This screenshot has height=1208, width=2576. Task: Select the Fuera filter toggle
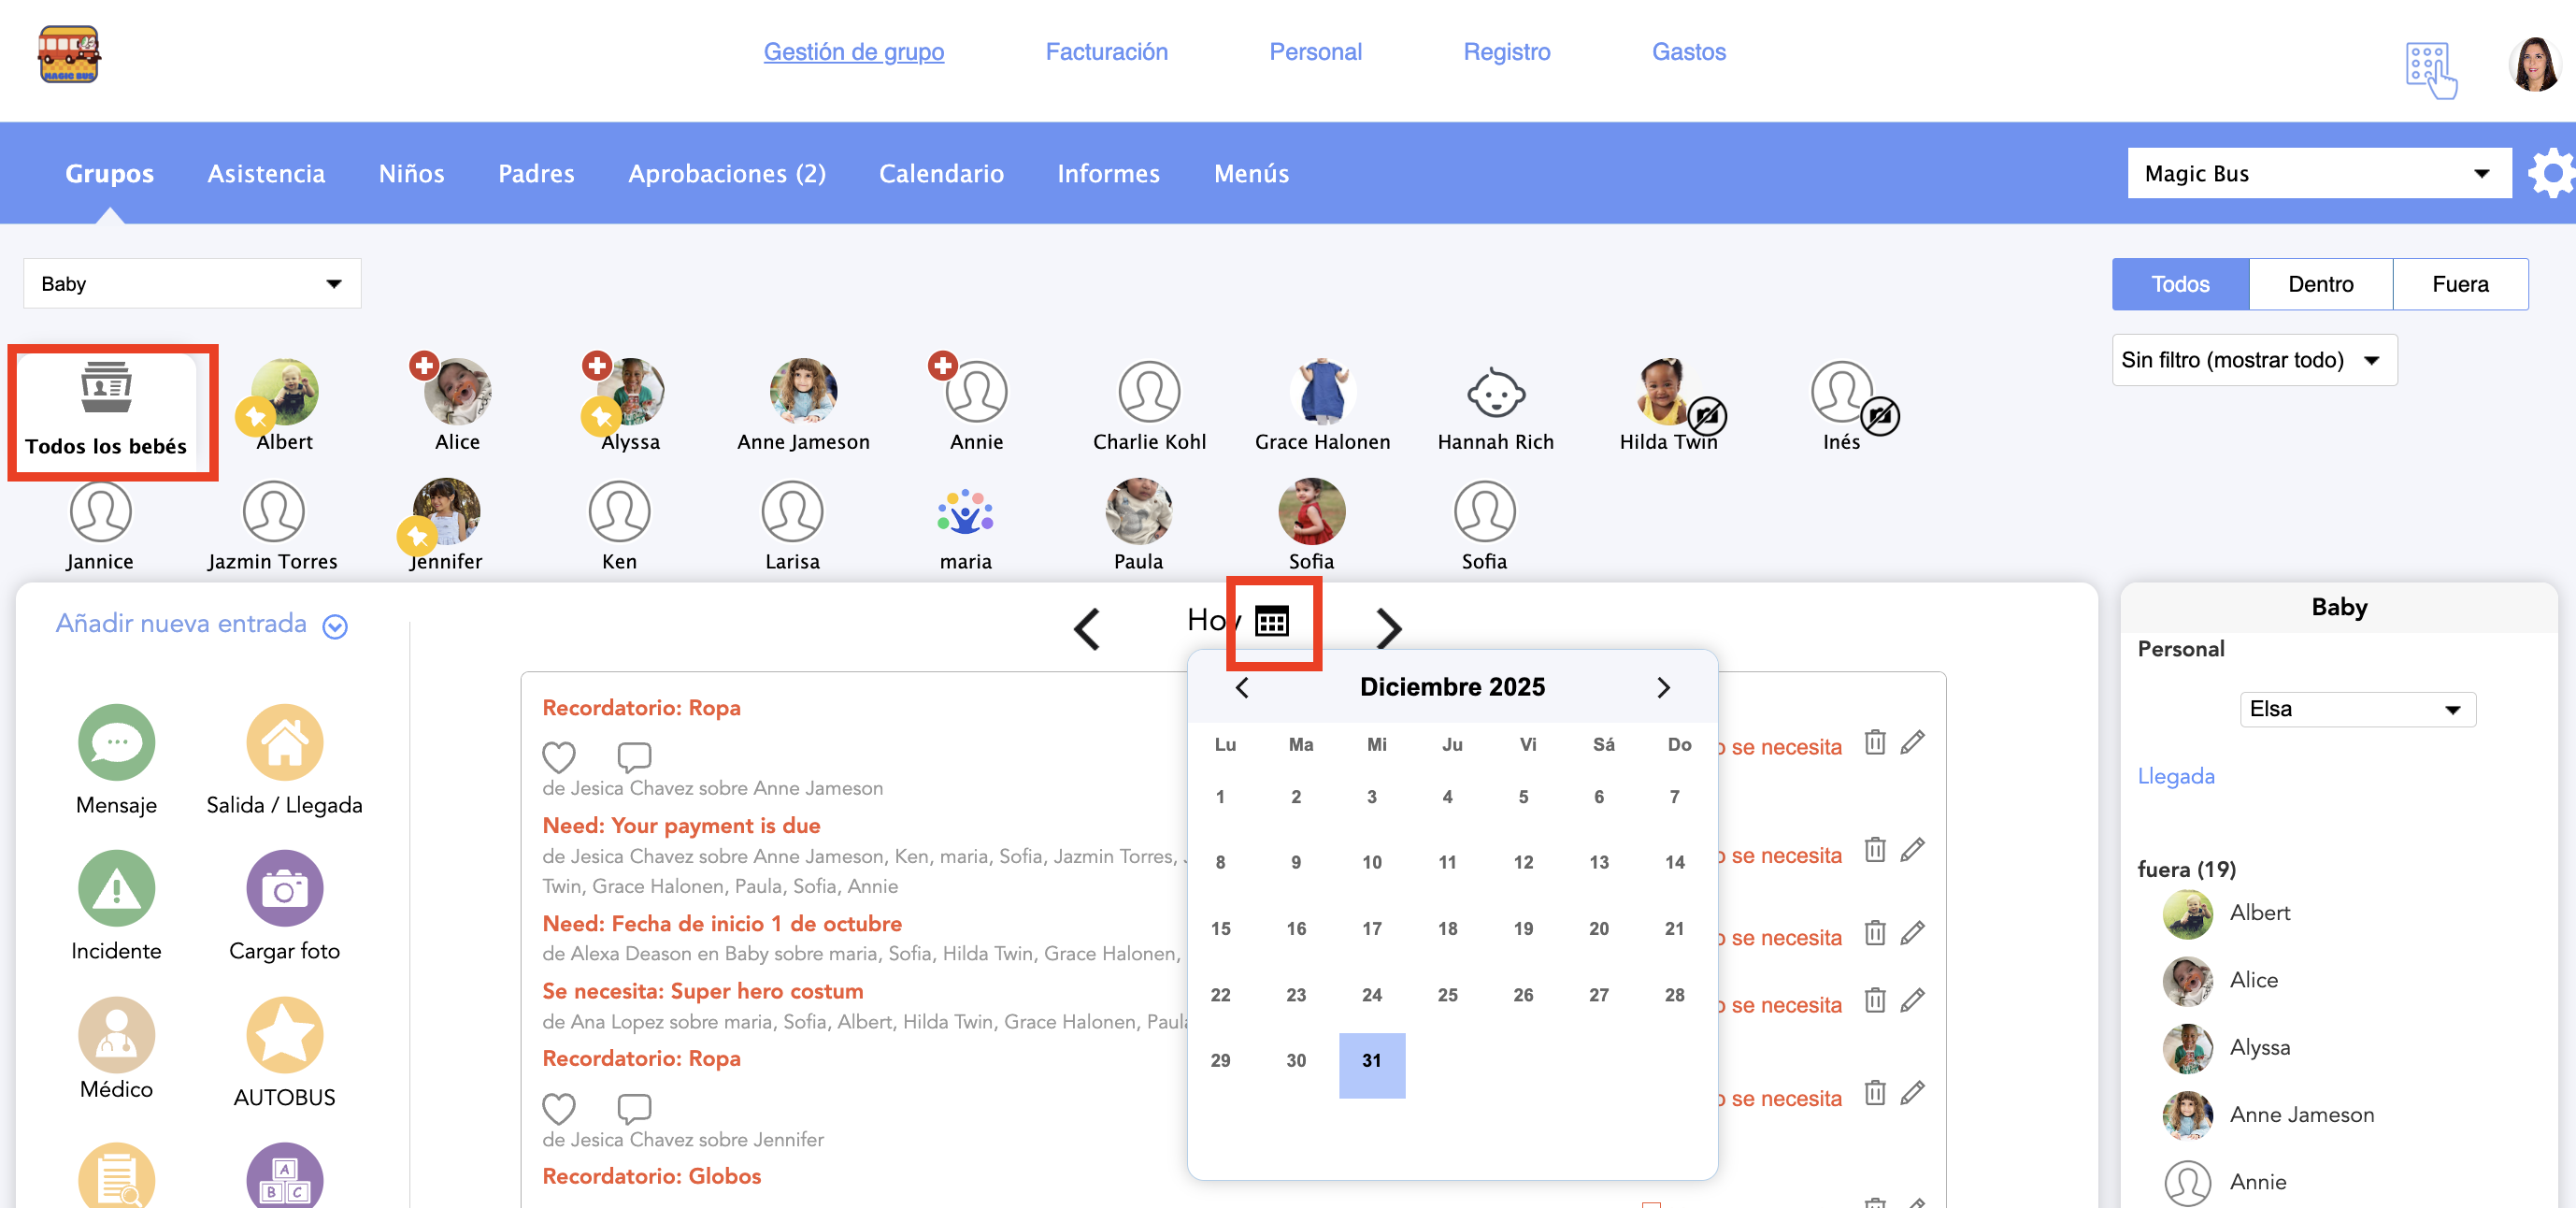pyautogui.click(x=2459, y=284)
